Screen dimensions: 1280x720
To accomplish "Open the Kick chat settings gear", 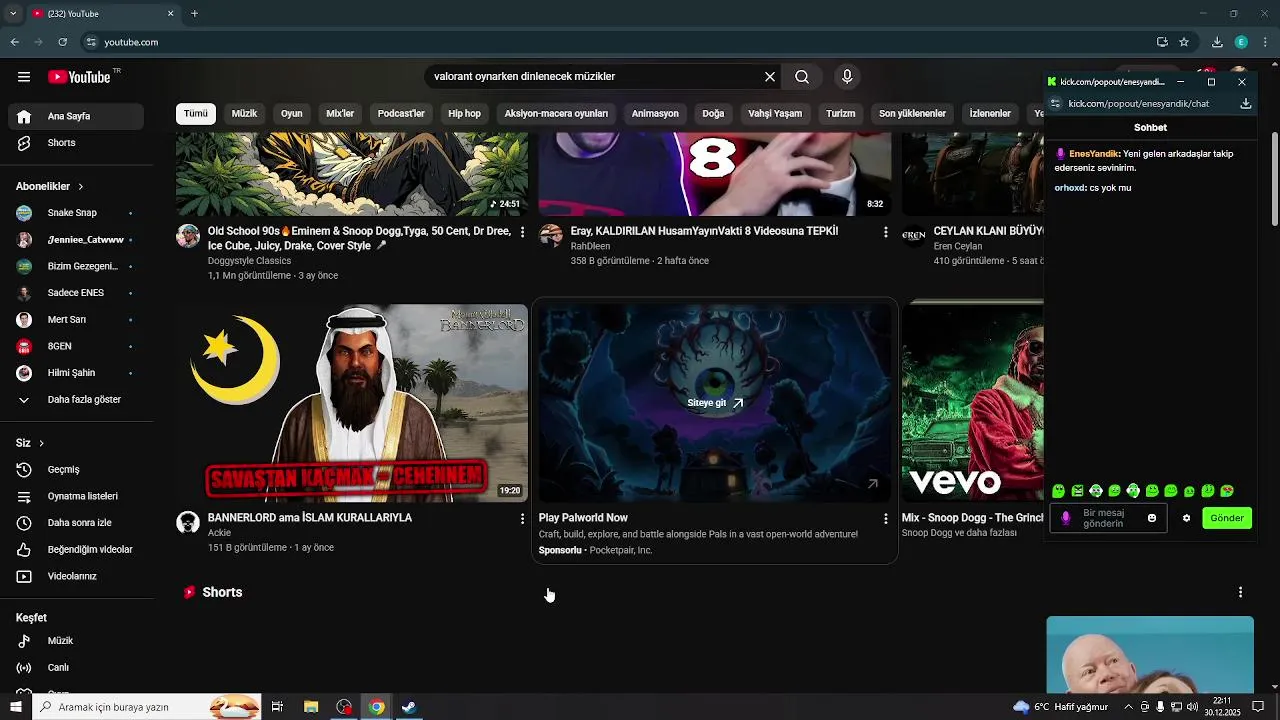I will [x=1187, y=518].
